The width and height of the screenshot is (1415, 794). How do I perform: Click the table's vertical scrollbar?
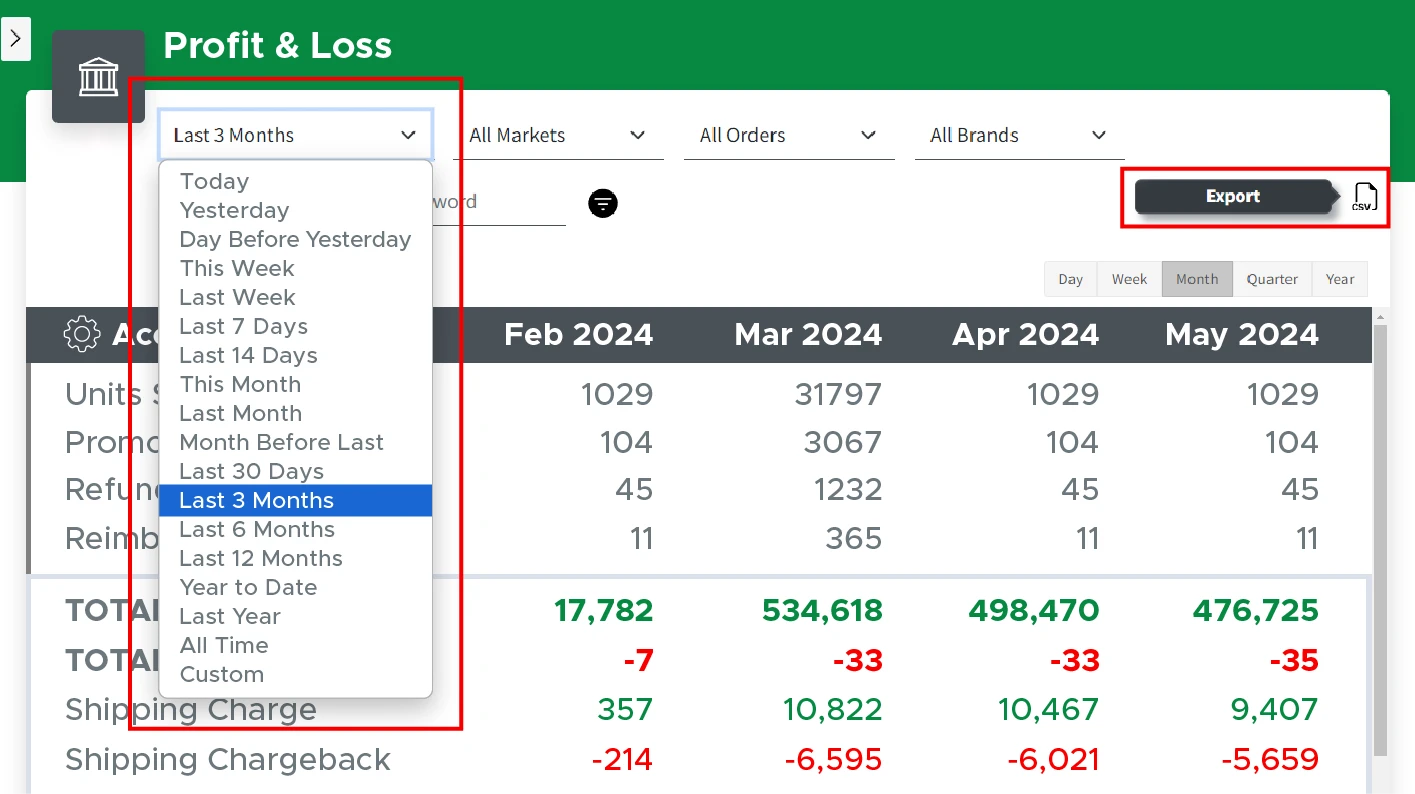1381,540
